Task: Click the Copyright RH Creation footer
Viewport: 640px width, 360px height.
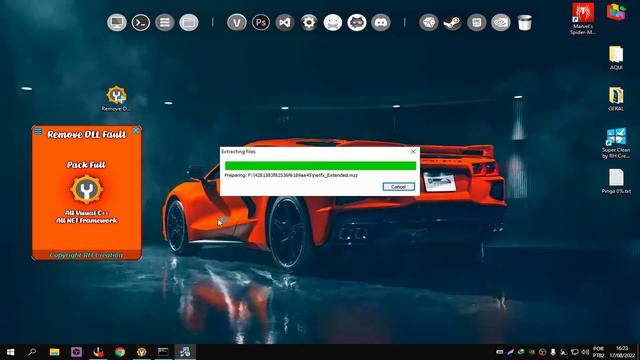Action: click(x=86, y=255)
